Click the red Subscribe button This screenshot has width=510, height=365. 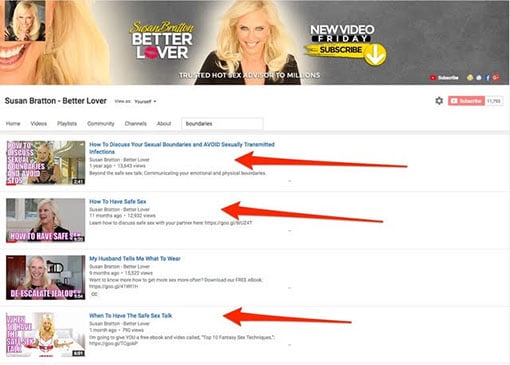(x=466, y=101)
